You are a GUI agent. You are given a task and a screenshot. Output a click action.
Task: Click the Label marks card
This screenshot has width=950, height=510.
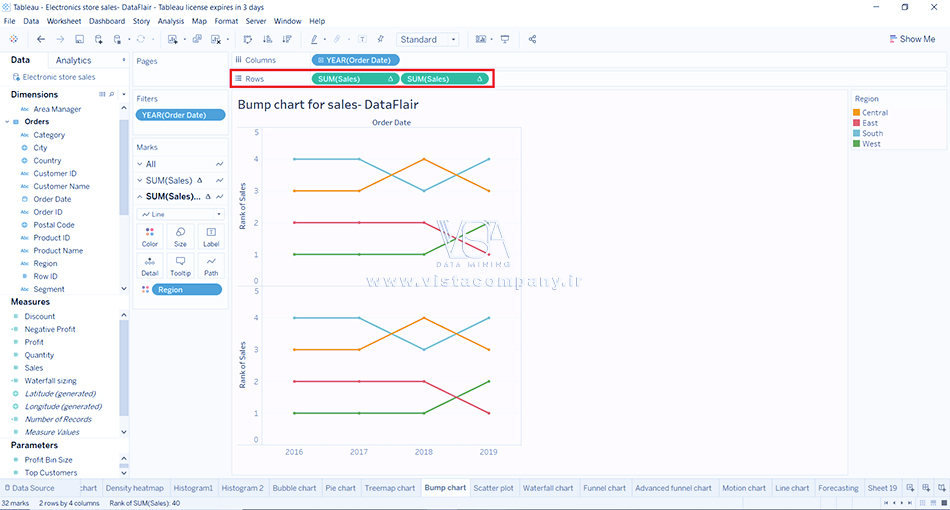[x=210, y=236]
